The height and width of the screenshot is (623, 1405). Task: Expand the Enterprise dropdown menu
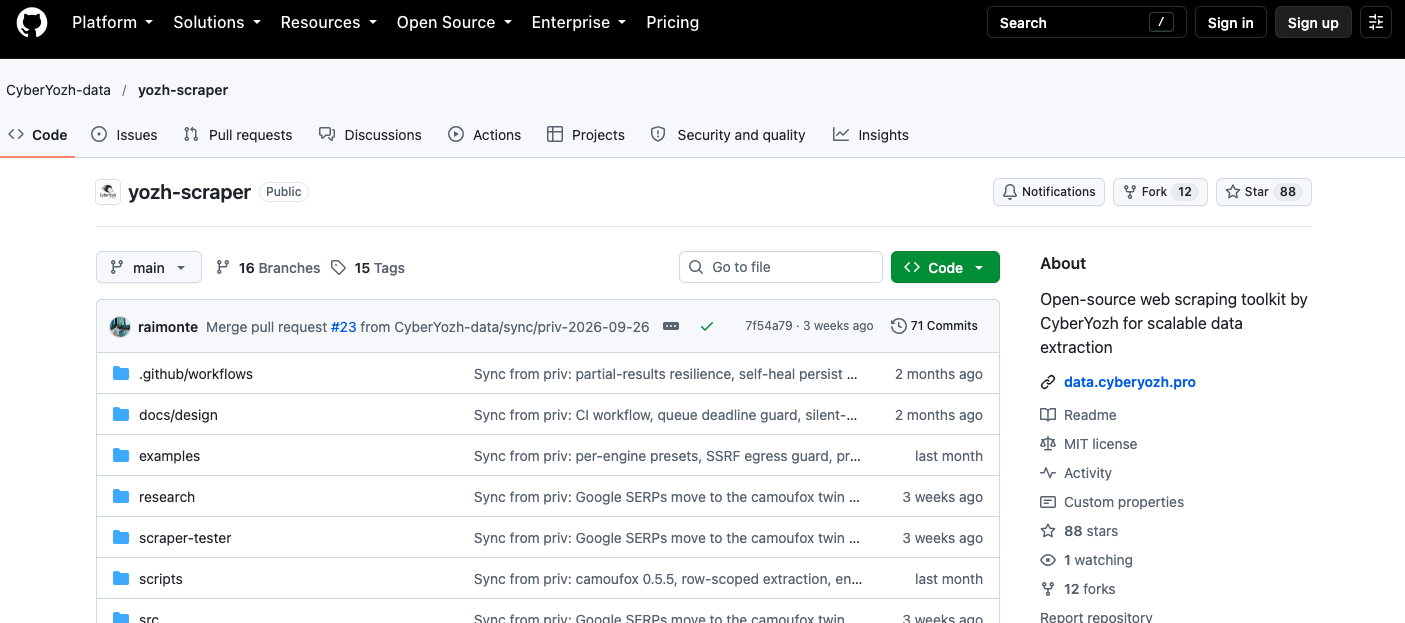click(x=579, y=22)
